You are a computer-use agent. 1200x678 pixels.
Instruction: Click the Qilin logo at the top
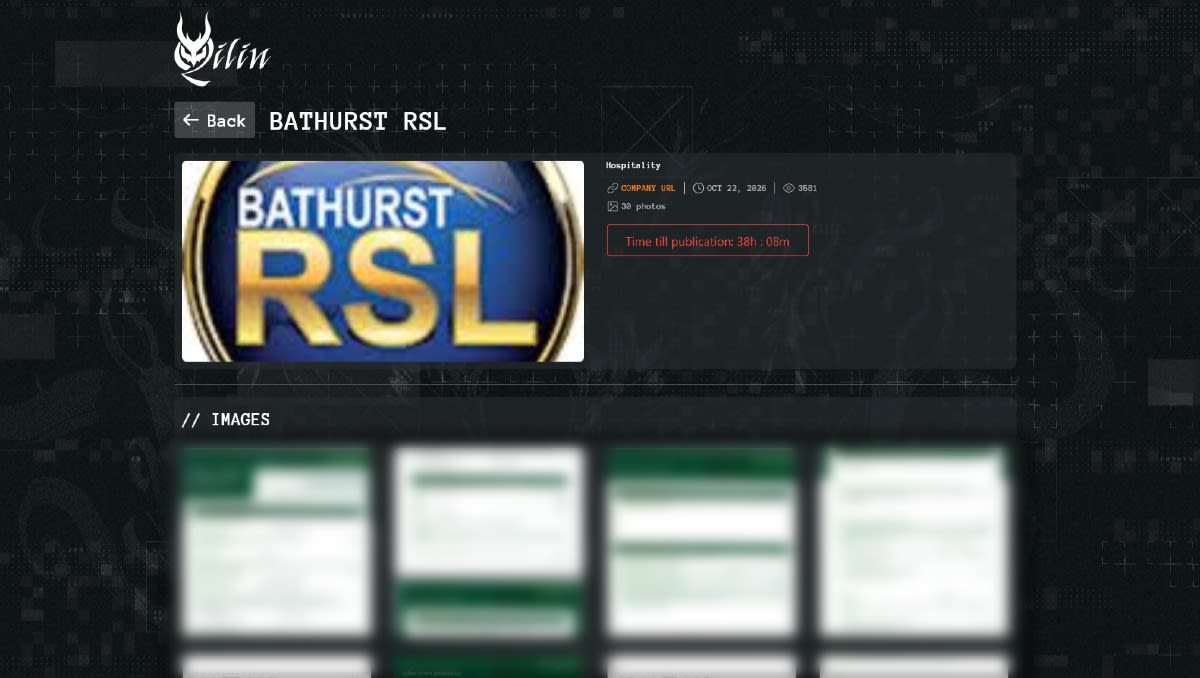[222, 49]
